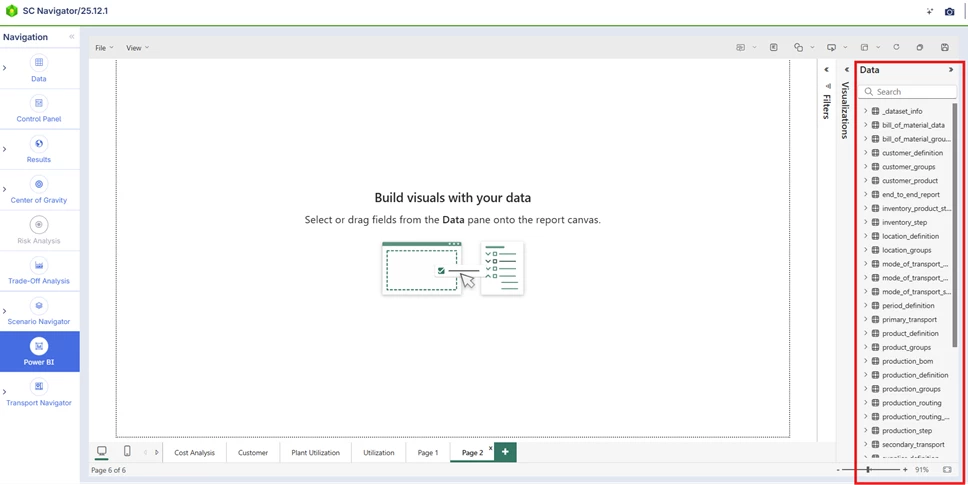Click the SC Navigator logo icon
968x485 pixels.
click(x=11, y=11)
